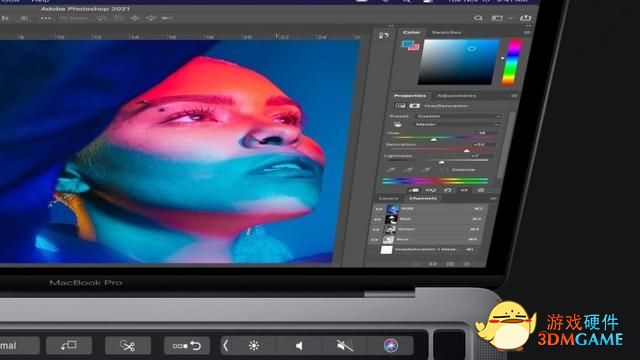Open the Preset dropdown set to Custom

coord(457,116)
